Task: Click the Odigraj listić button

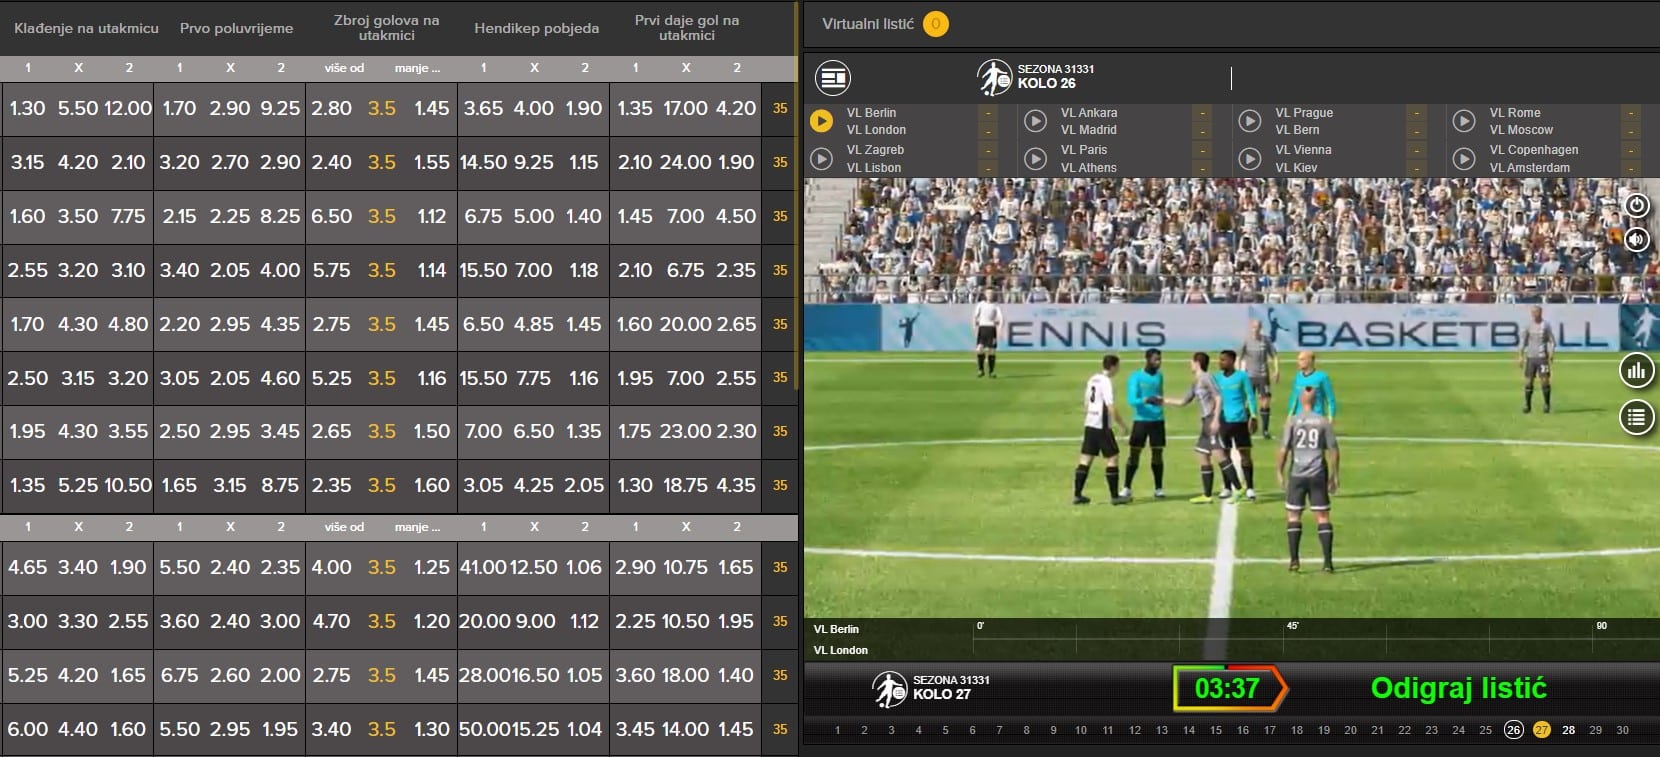Action: tap(1458, 688)
